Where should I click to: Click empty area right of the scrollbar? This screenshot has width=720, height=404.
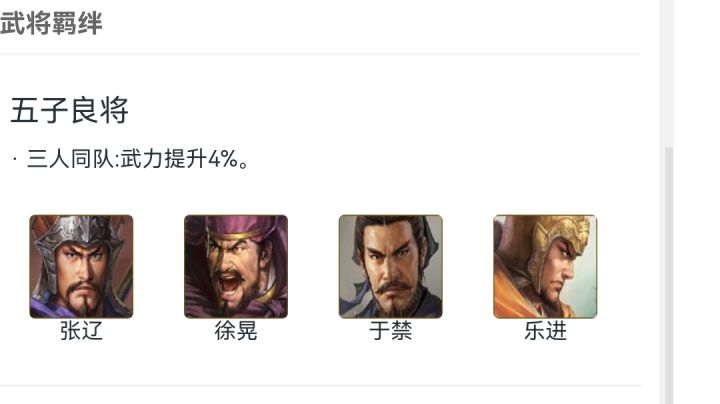[x=697, y=202]
